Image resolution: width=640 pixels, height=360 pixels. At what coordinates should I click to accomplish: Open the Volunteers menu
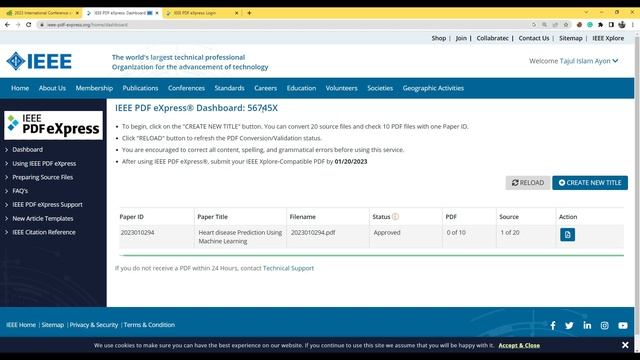tap(342, 88)
